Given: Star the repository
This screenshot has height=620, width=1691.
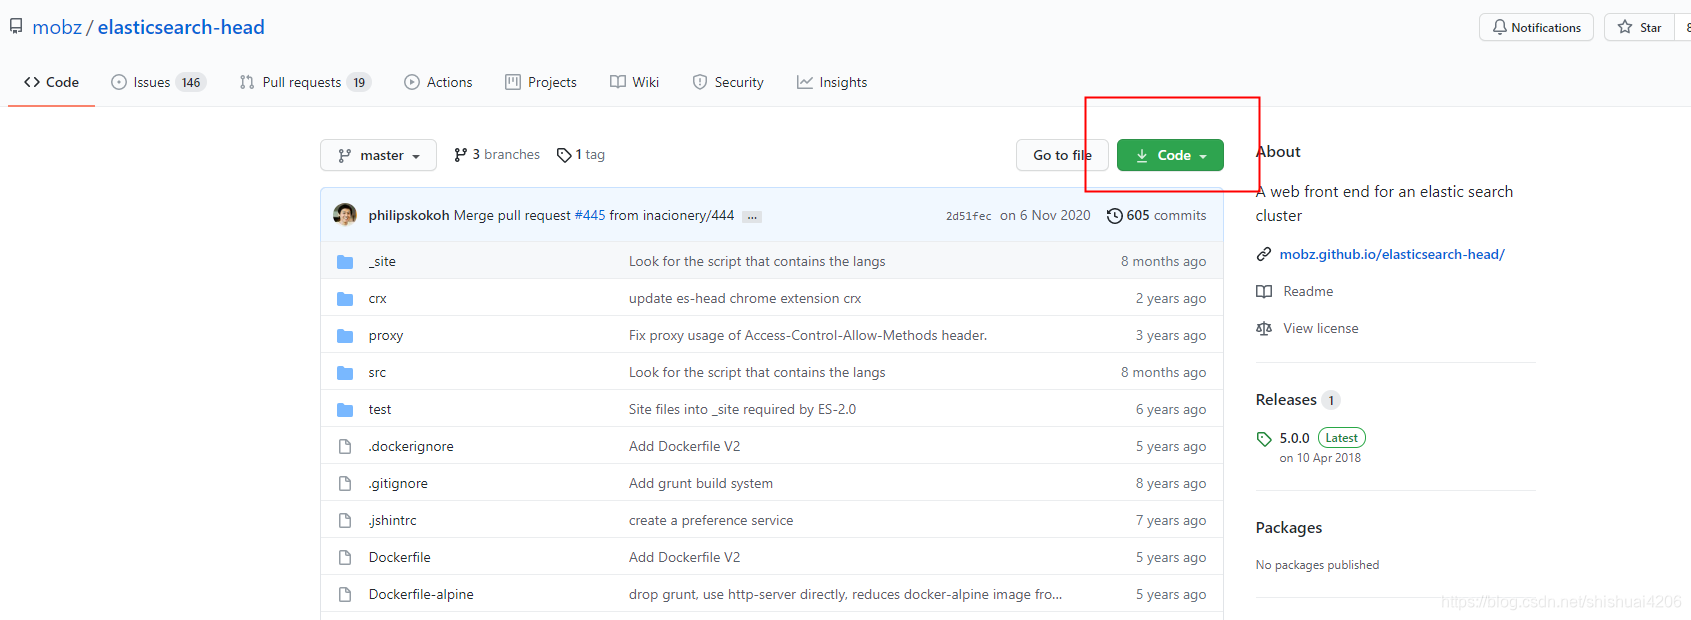Looking at the screenshot, I should click(x=1640, y=27).
